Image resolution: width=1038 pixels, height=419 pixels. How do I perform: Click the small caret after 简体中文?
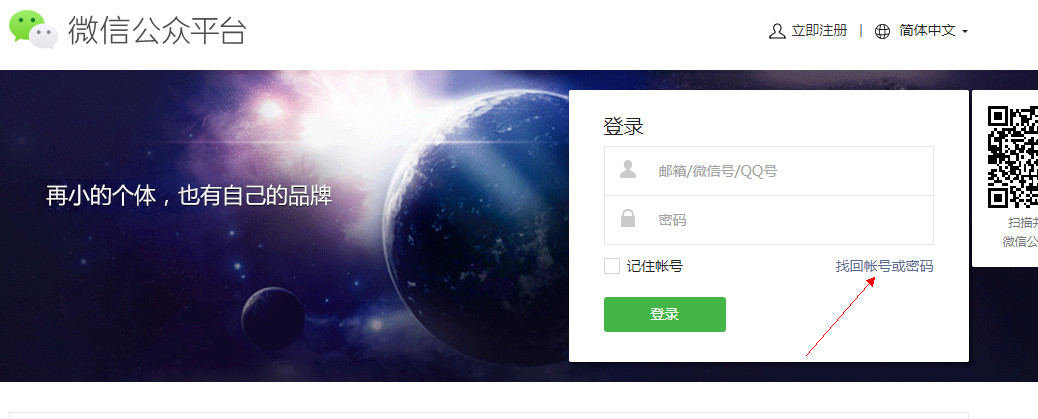click(965, 32)
